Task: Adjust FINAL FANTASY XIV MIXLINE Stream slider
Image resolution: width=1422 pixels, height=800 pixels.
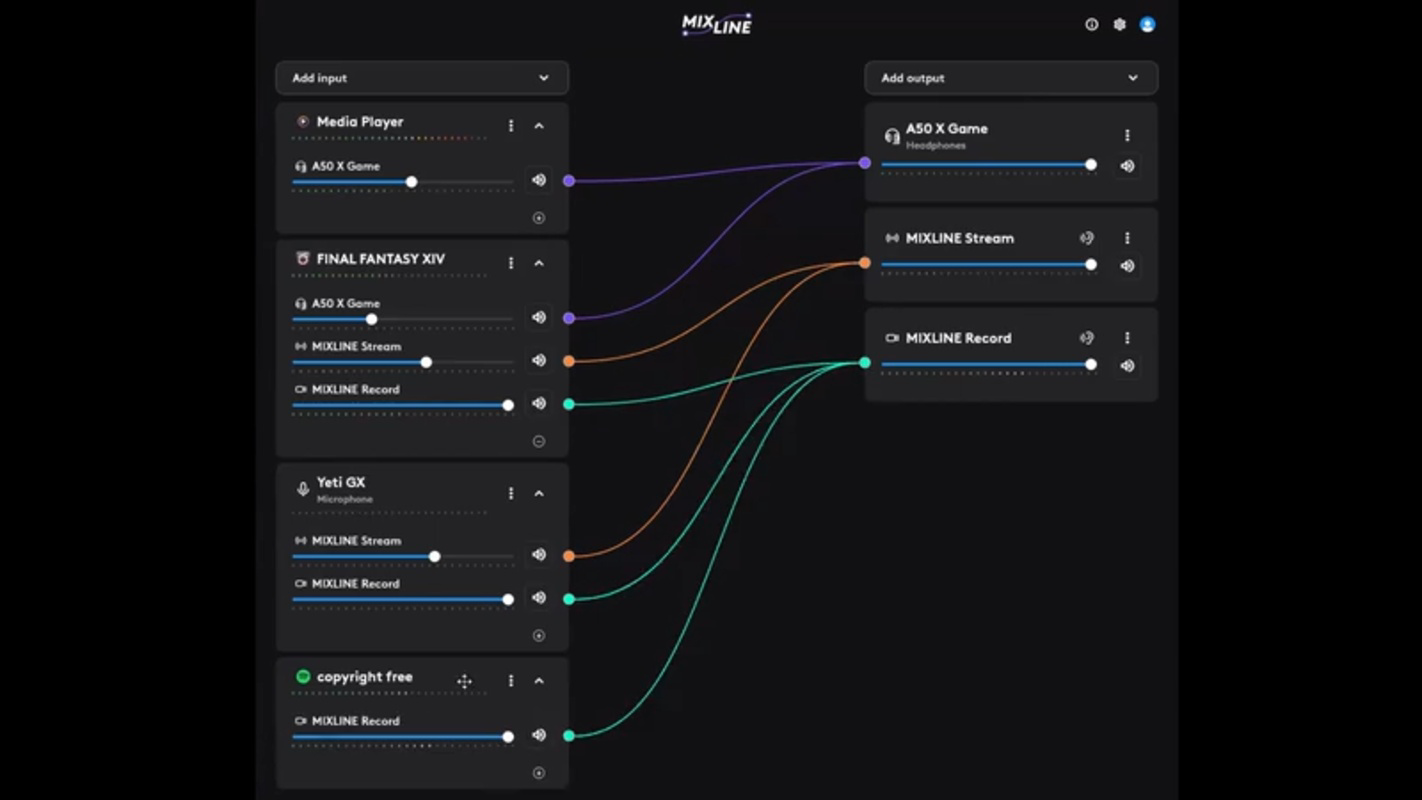Action: [x=402, y=362]
